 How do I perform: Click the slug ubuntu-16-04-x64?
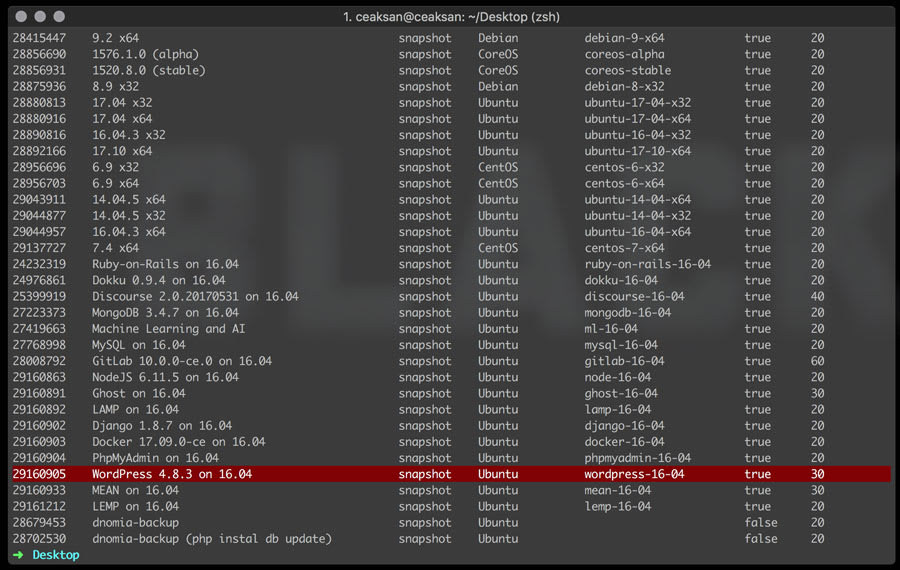(x=638, y=231)
